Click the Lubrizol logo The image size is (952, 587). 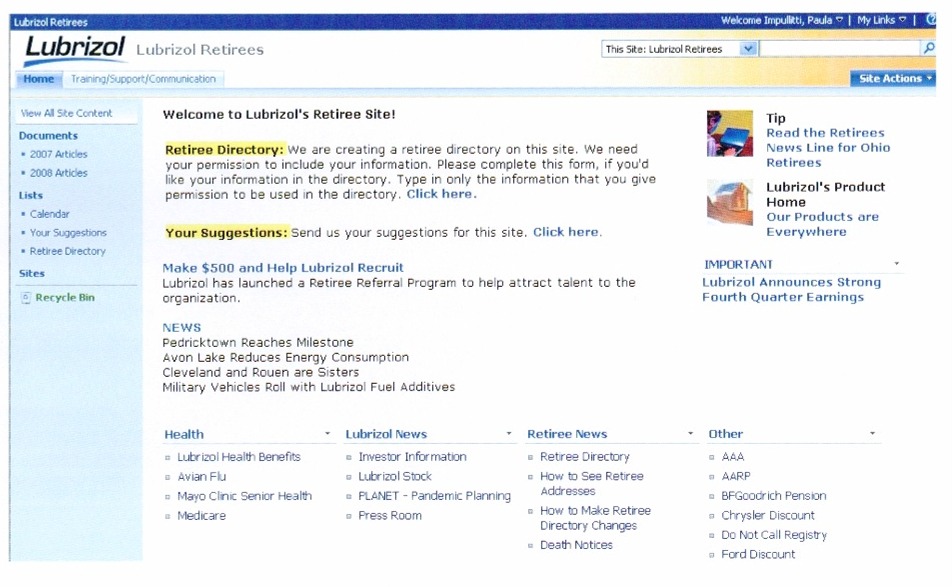[75, 48]
